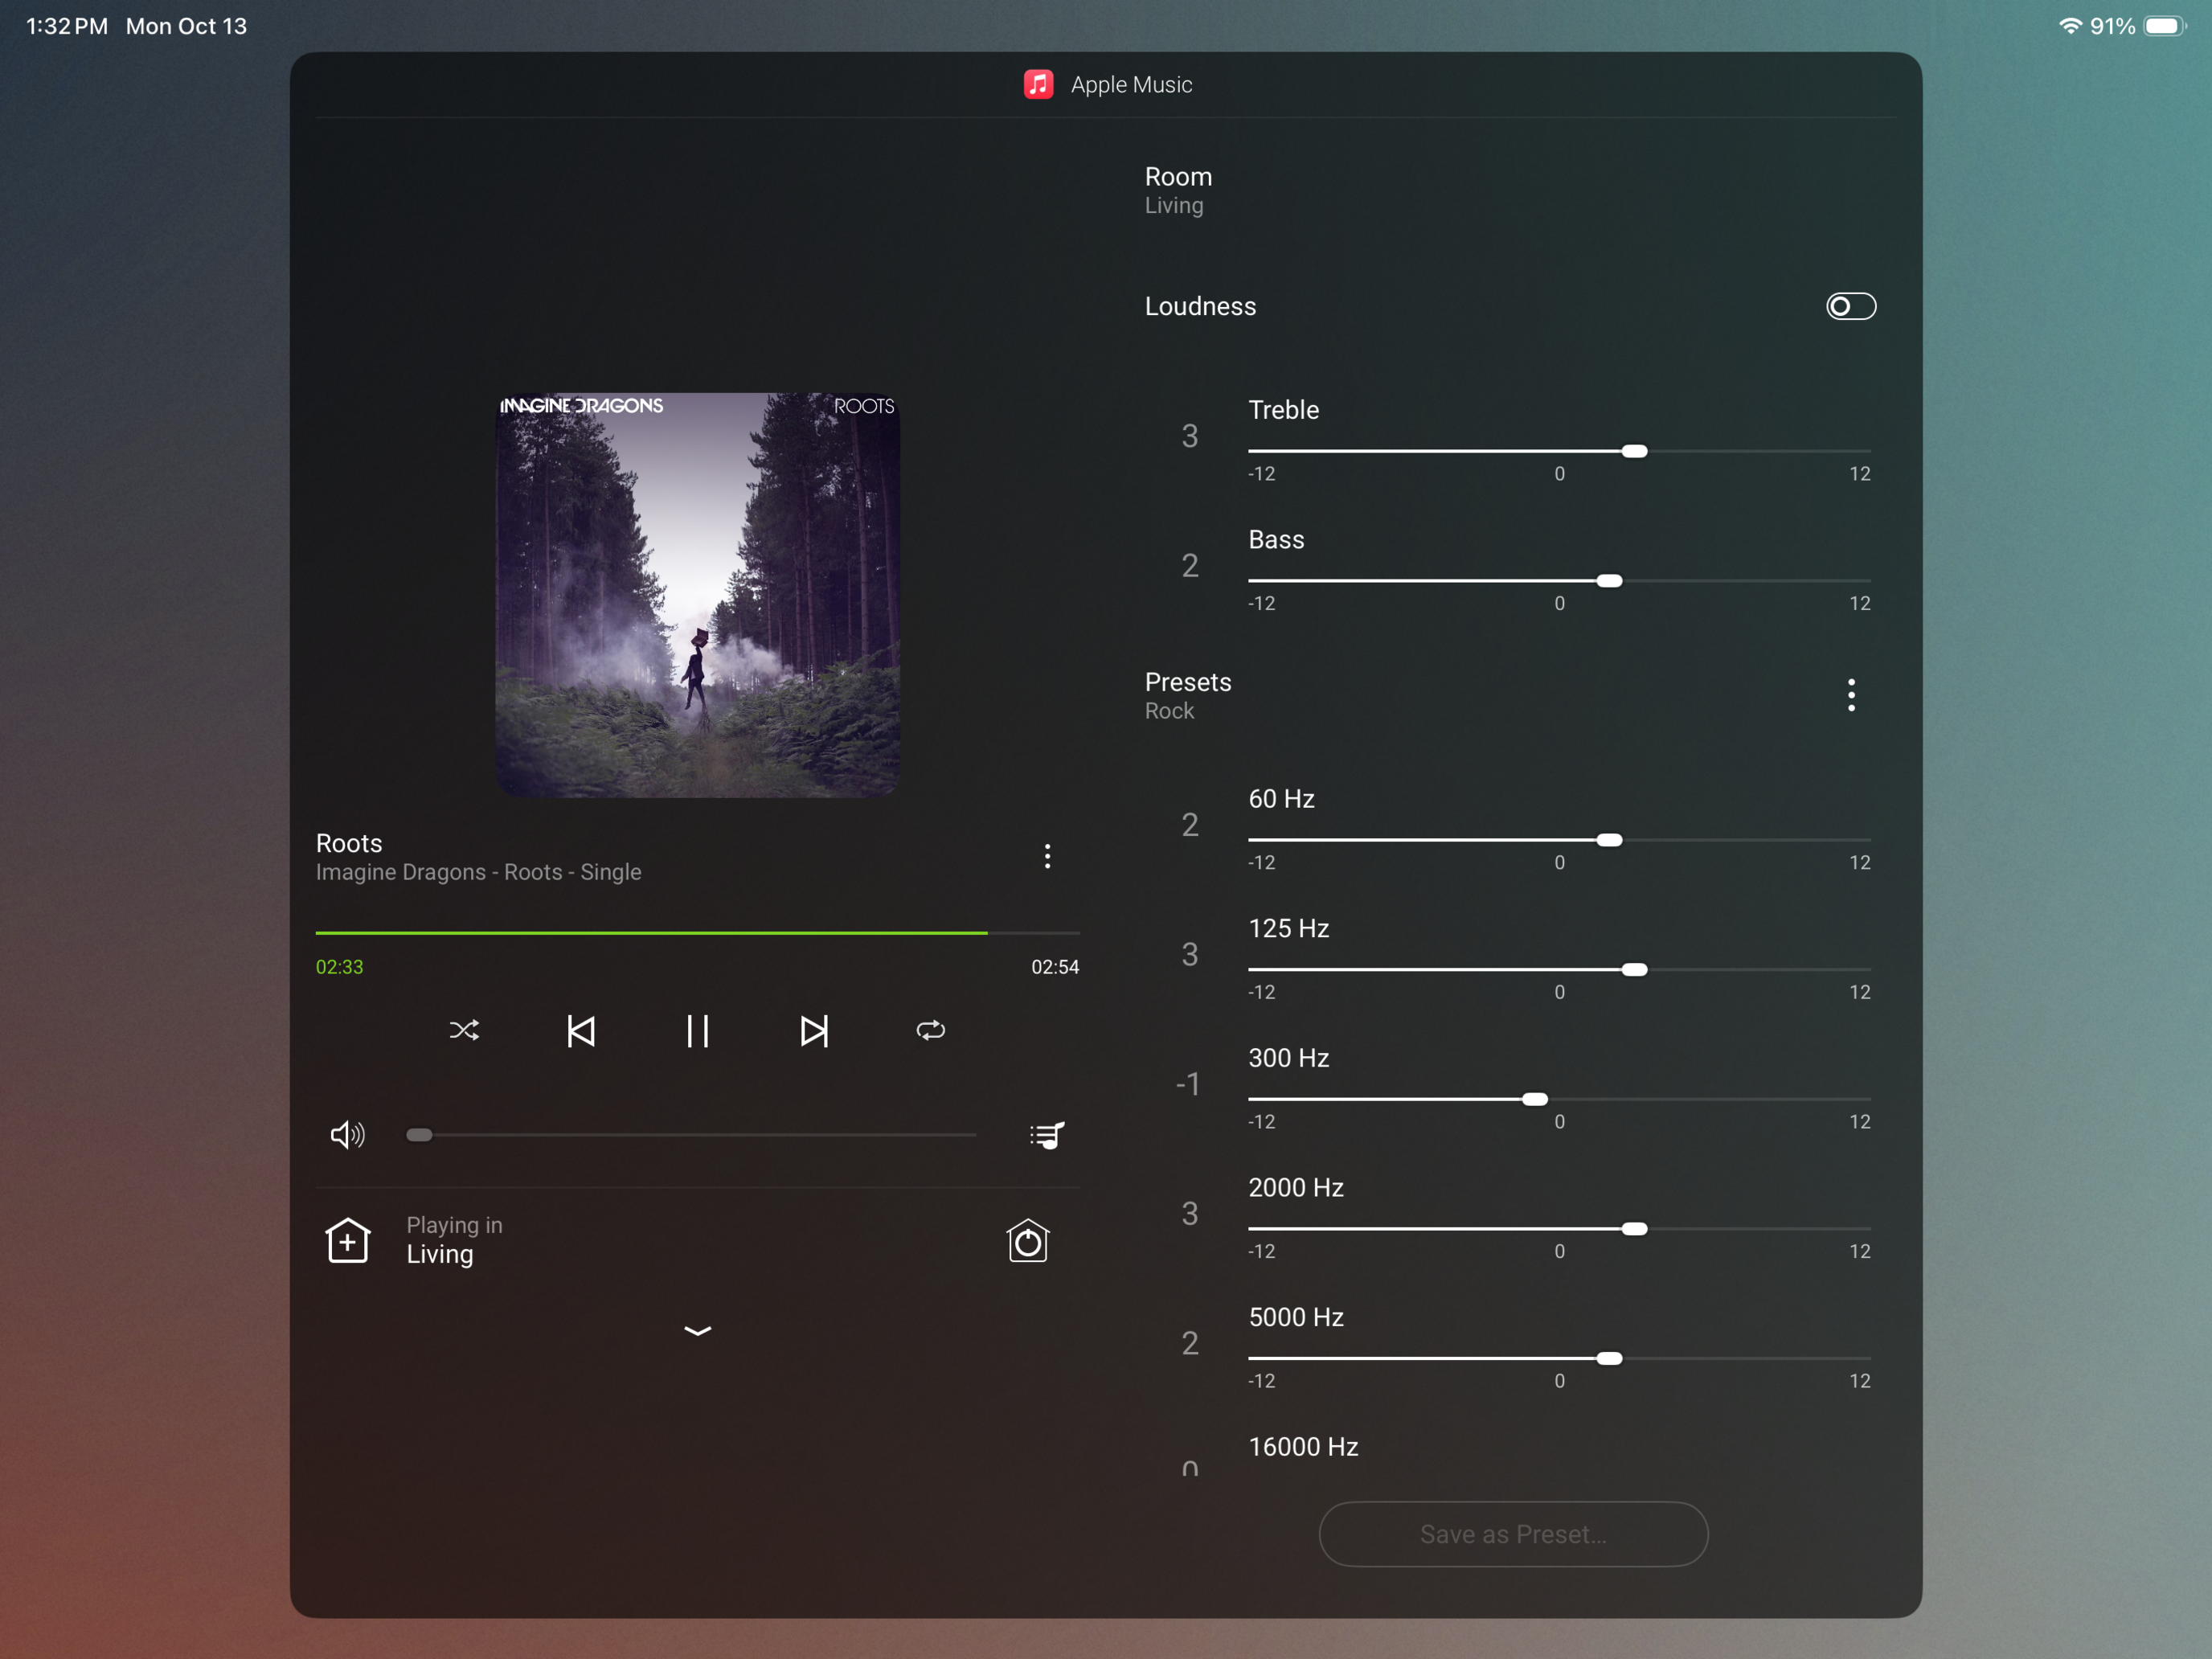The height and width of the screenshot is (1659, 2212).
Task: Click elapsed time 02:33
Action: tap(340, 967)
